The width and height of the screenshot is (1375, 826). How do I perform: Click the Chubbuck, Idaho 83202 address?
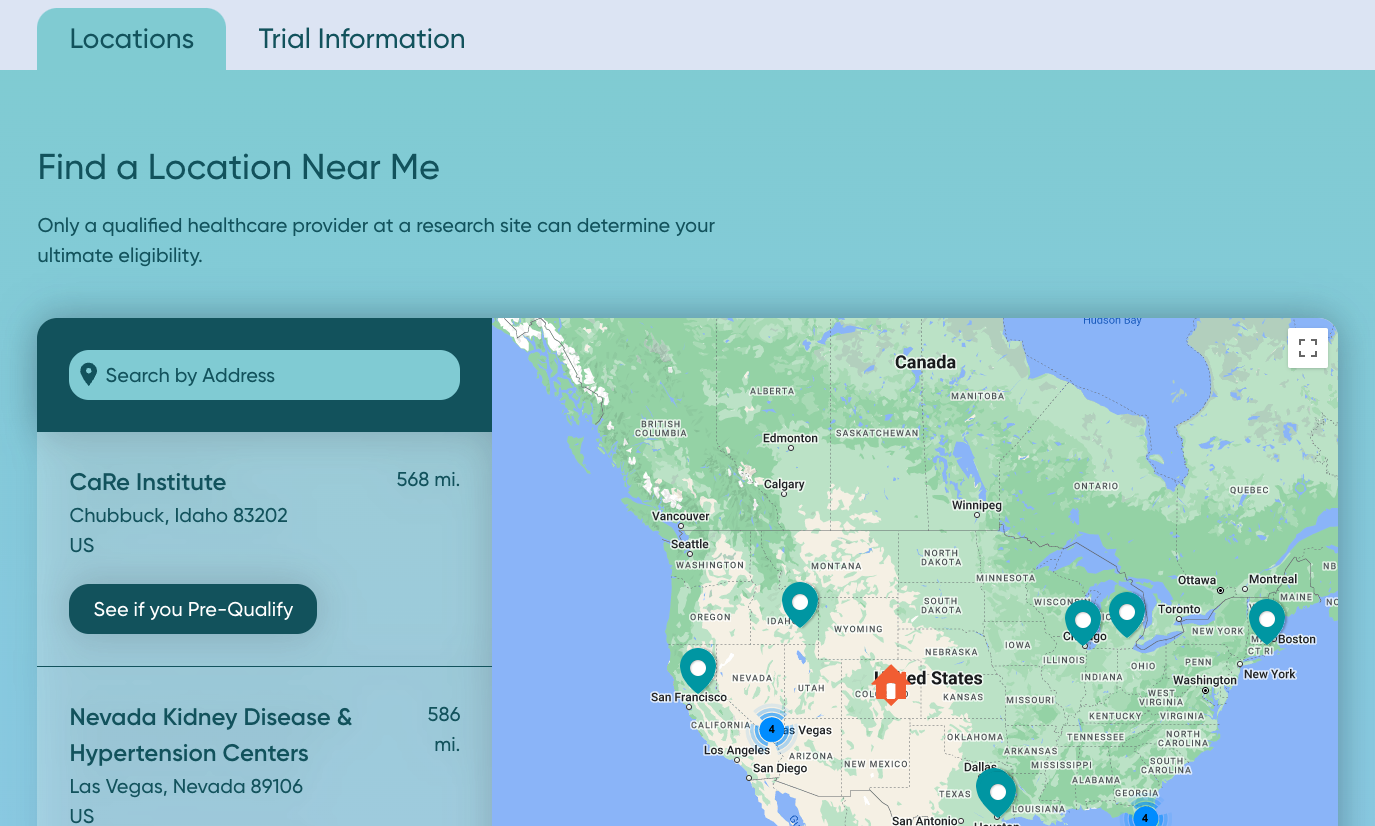point(179,516)
